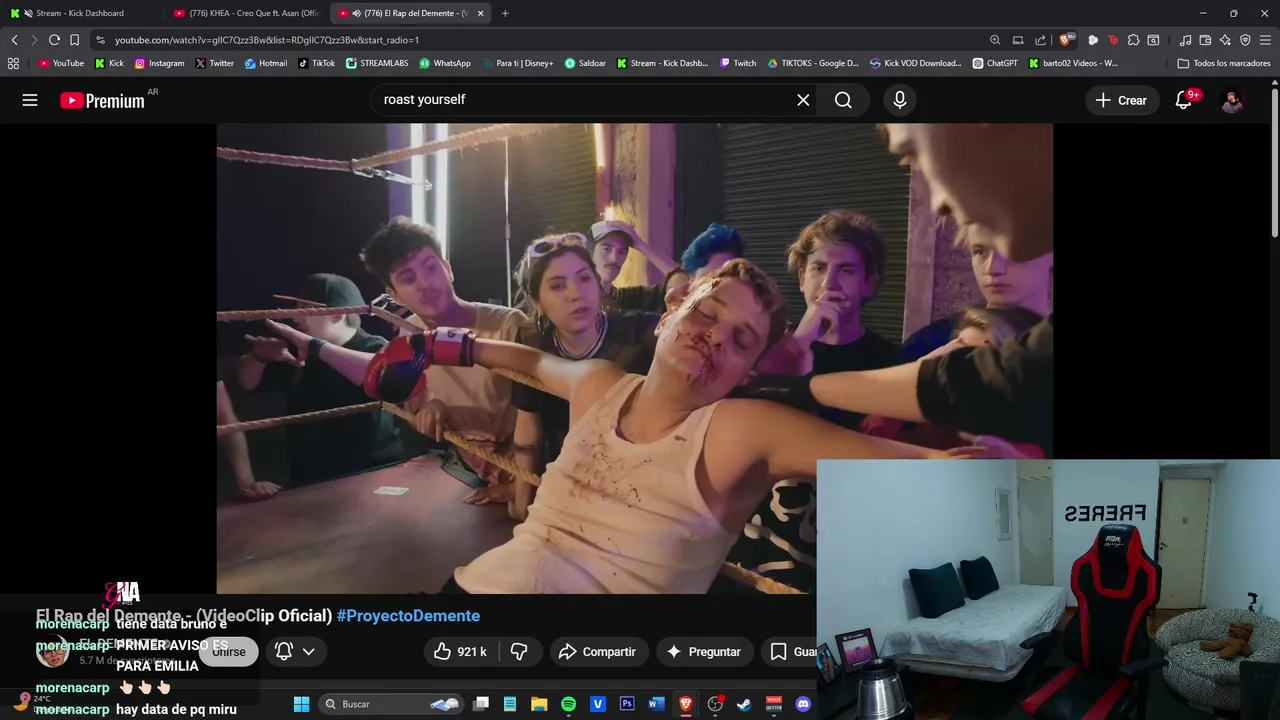Open Word from the taskbar

(656, 704)
